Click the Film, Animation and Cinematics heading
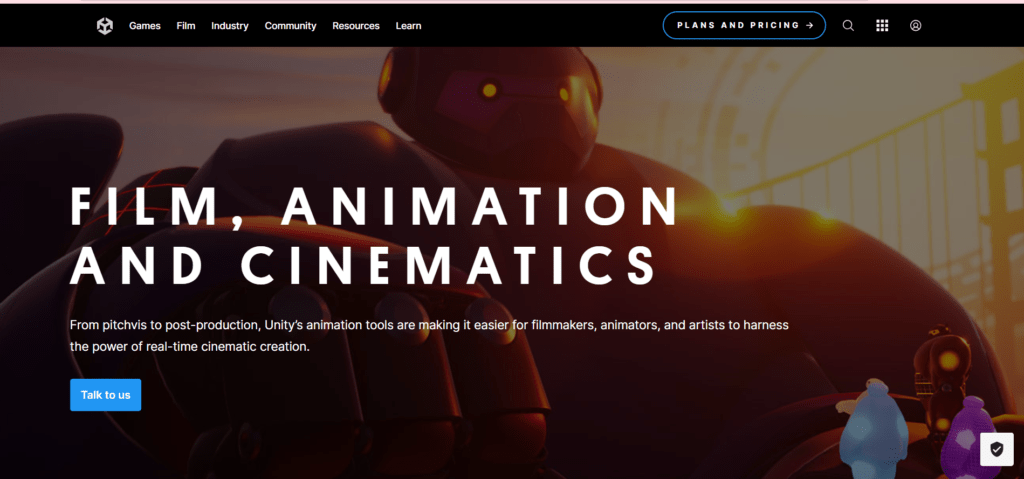 point(374,235)
